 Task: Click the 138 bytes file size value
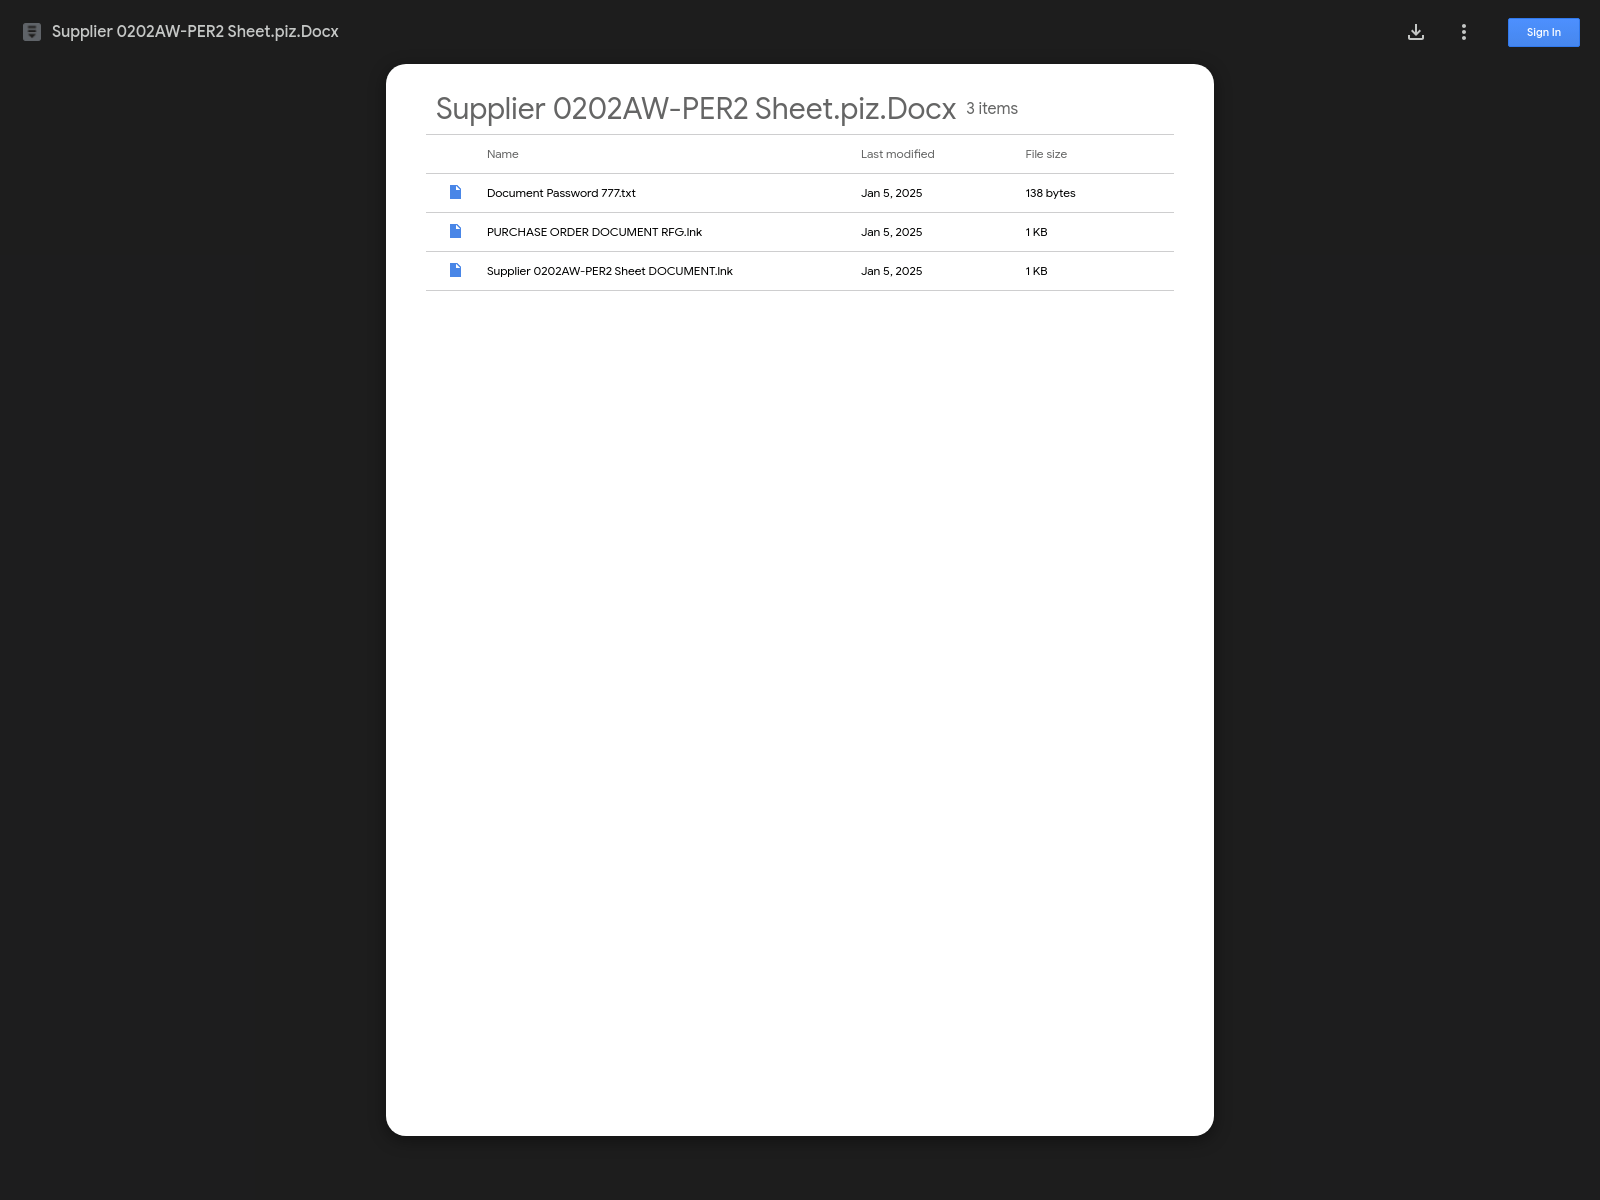pyautogui.click(x=1050, y=193)
